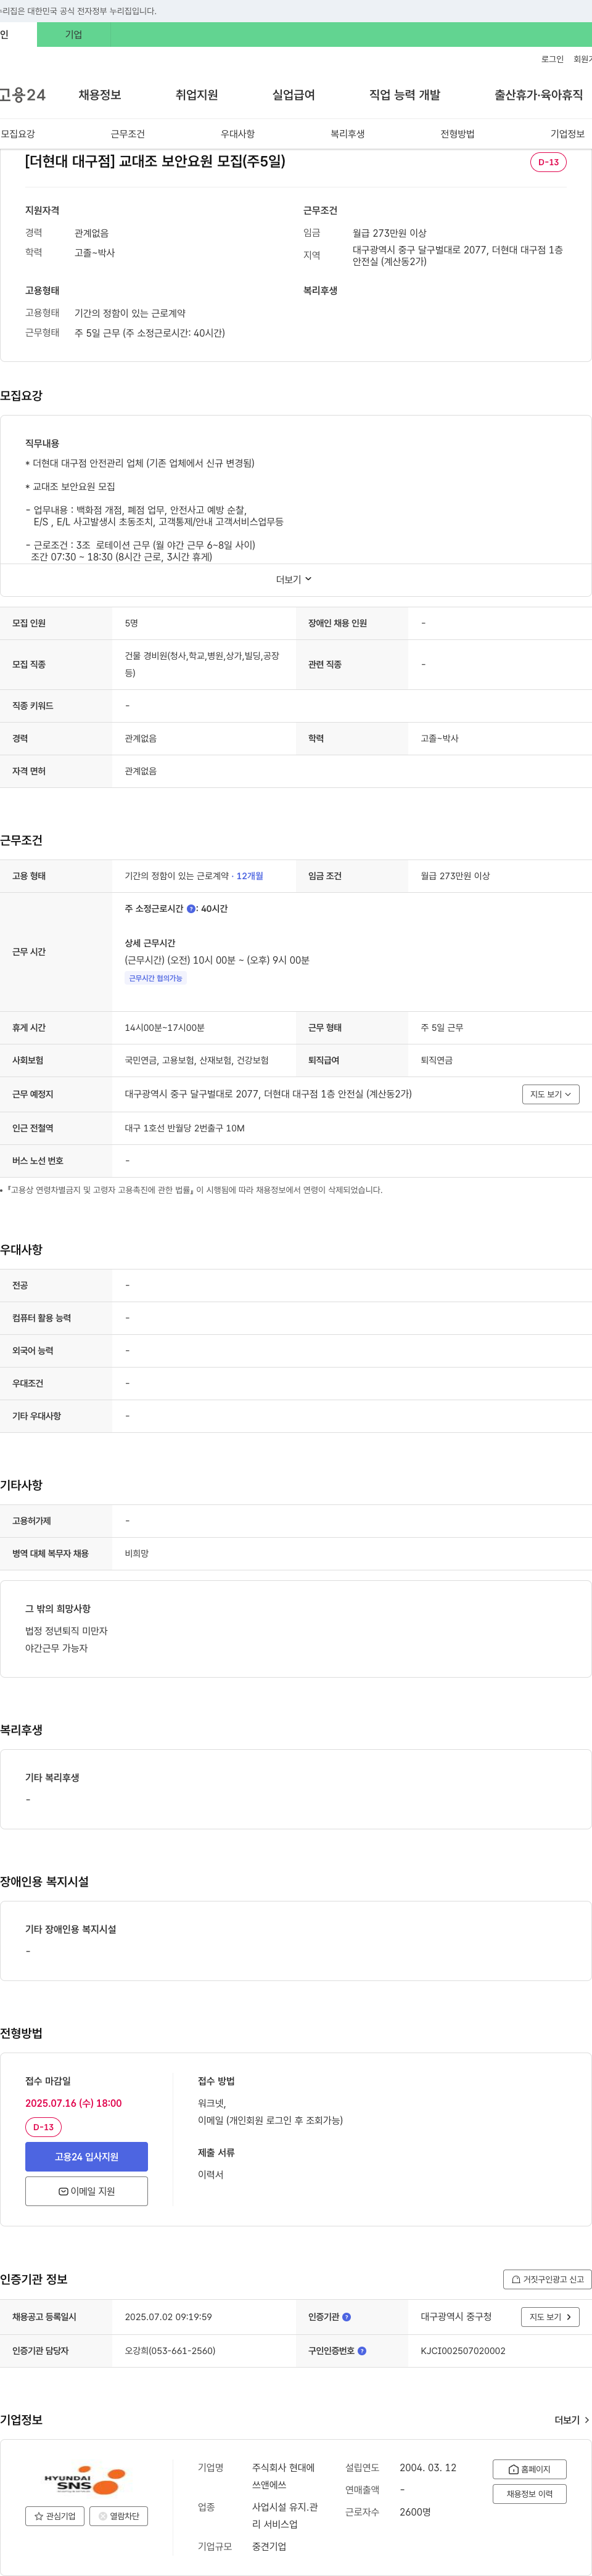Open Hyundai SNS company logo
Image resolution: width=592 pixels, height=2576 pixels.
(x=85, y=2481)
